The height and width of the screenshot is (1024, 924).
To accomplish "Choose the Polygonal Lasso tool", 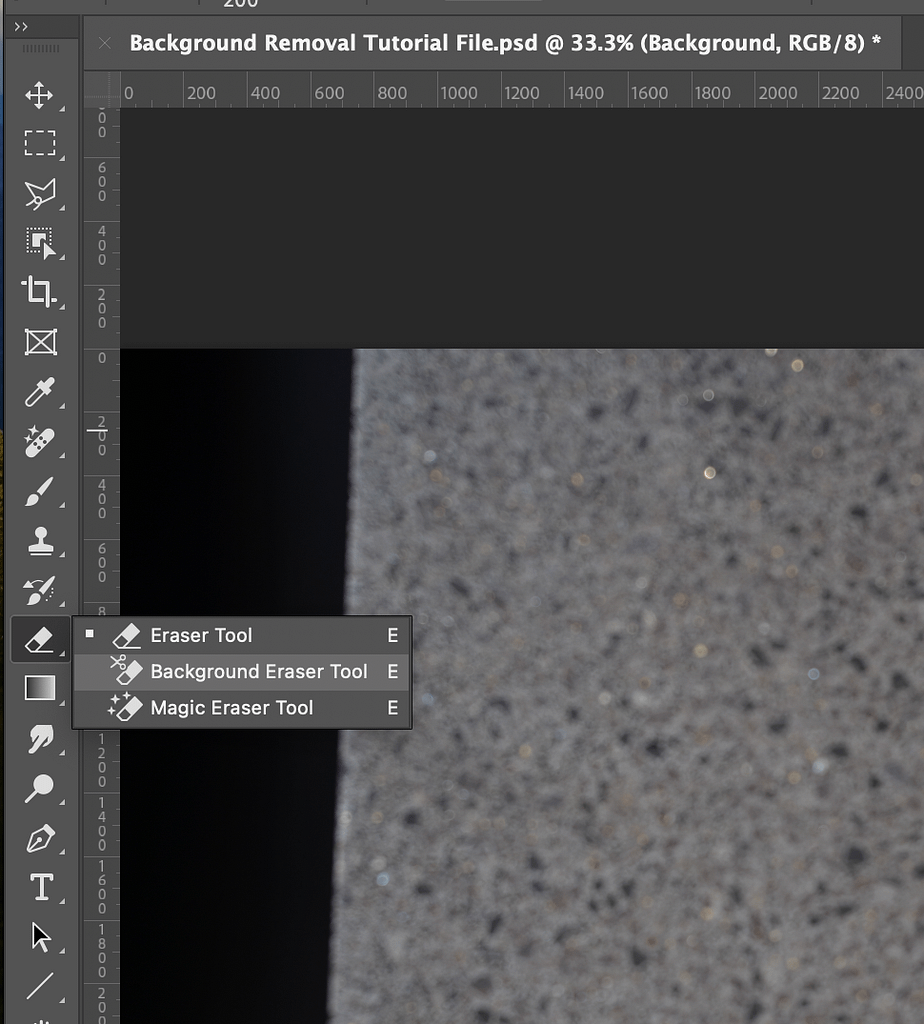I will pos(39,193).
